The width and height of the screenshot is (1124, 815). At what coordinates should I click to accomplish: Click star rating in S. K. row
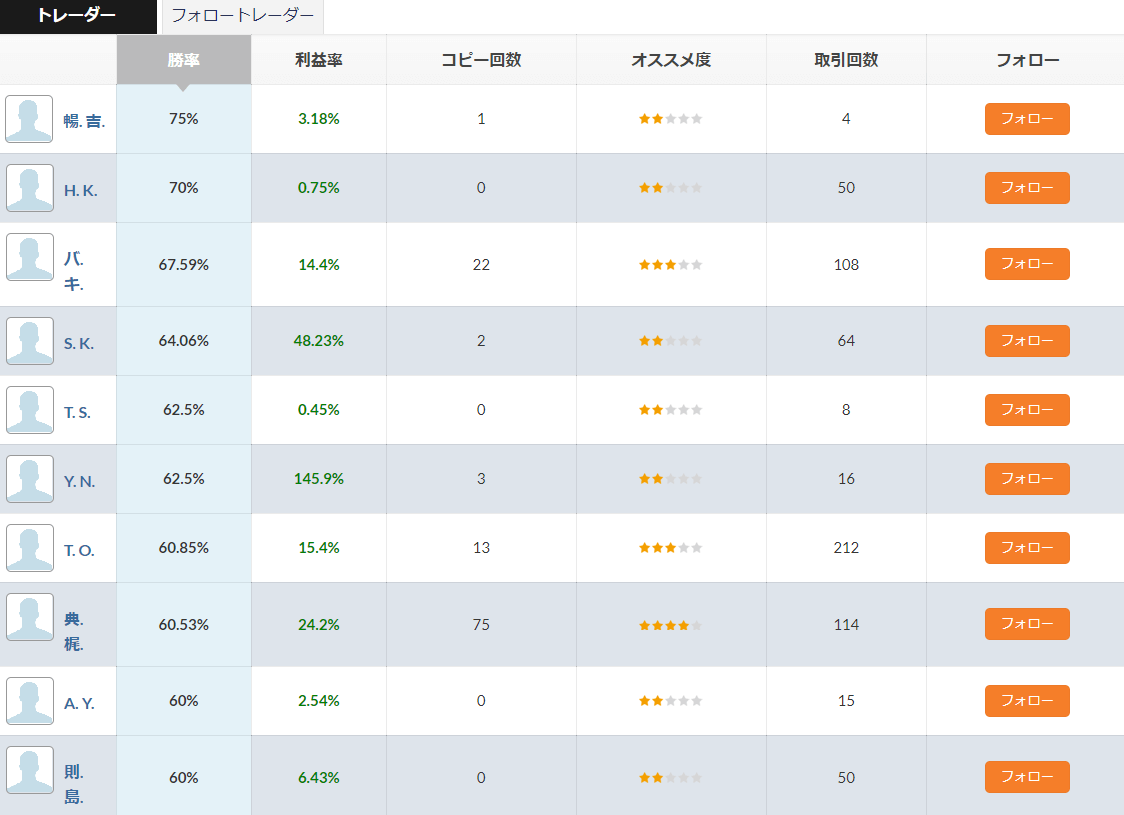(670, 340)
